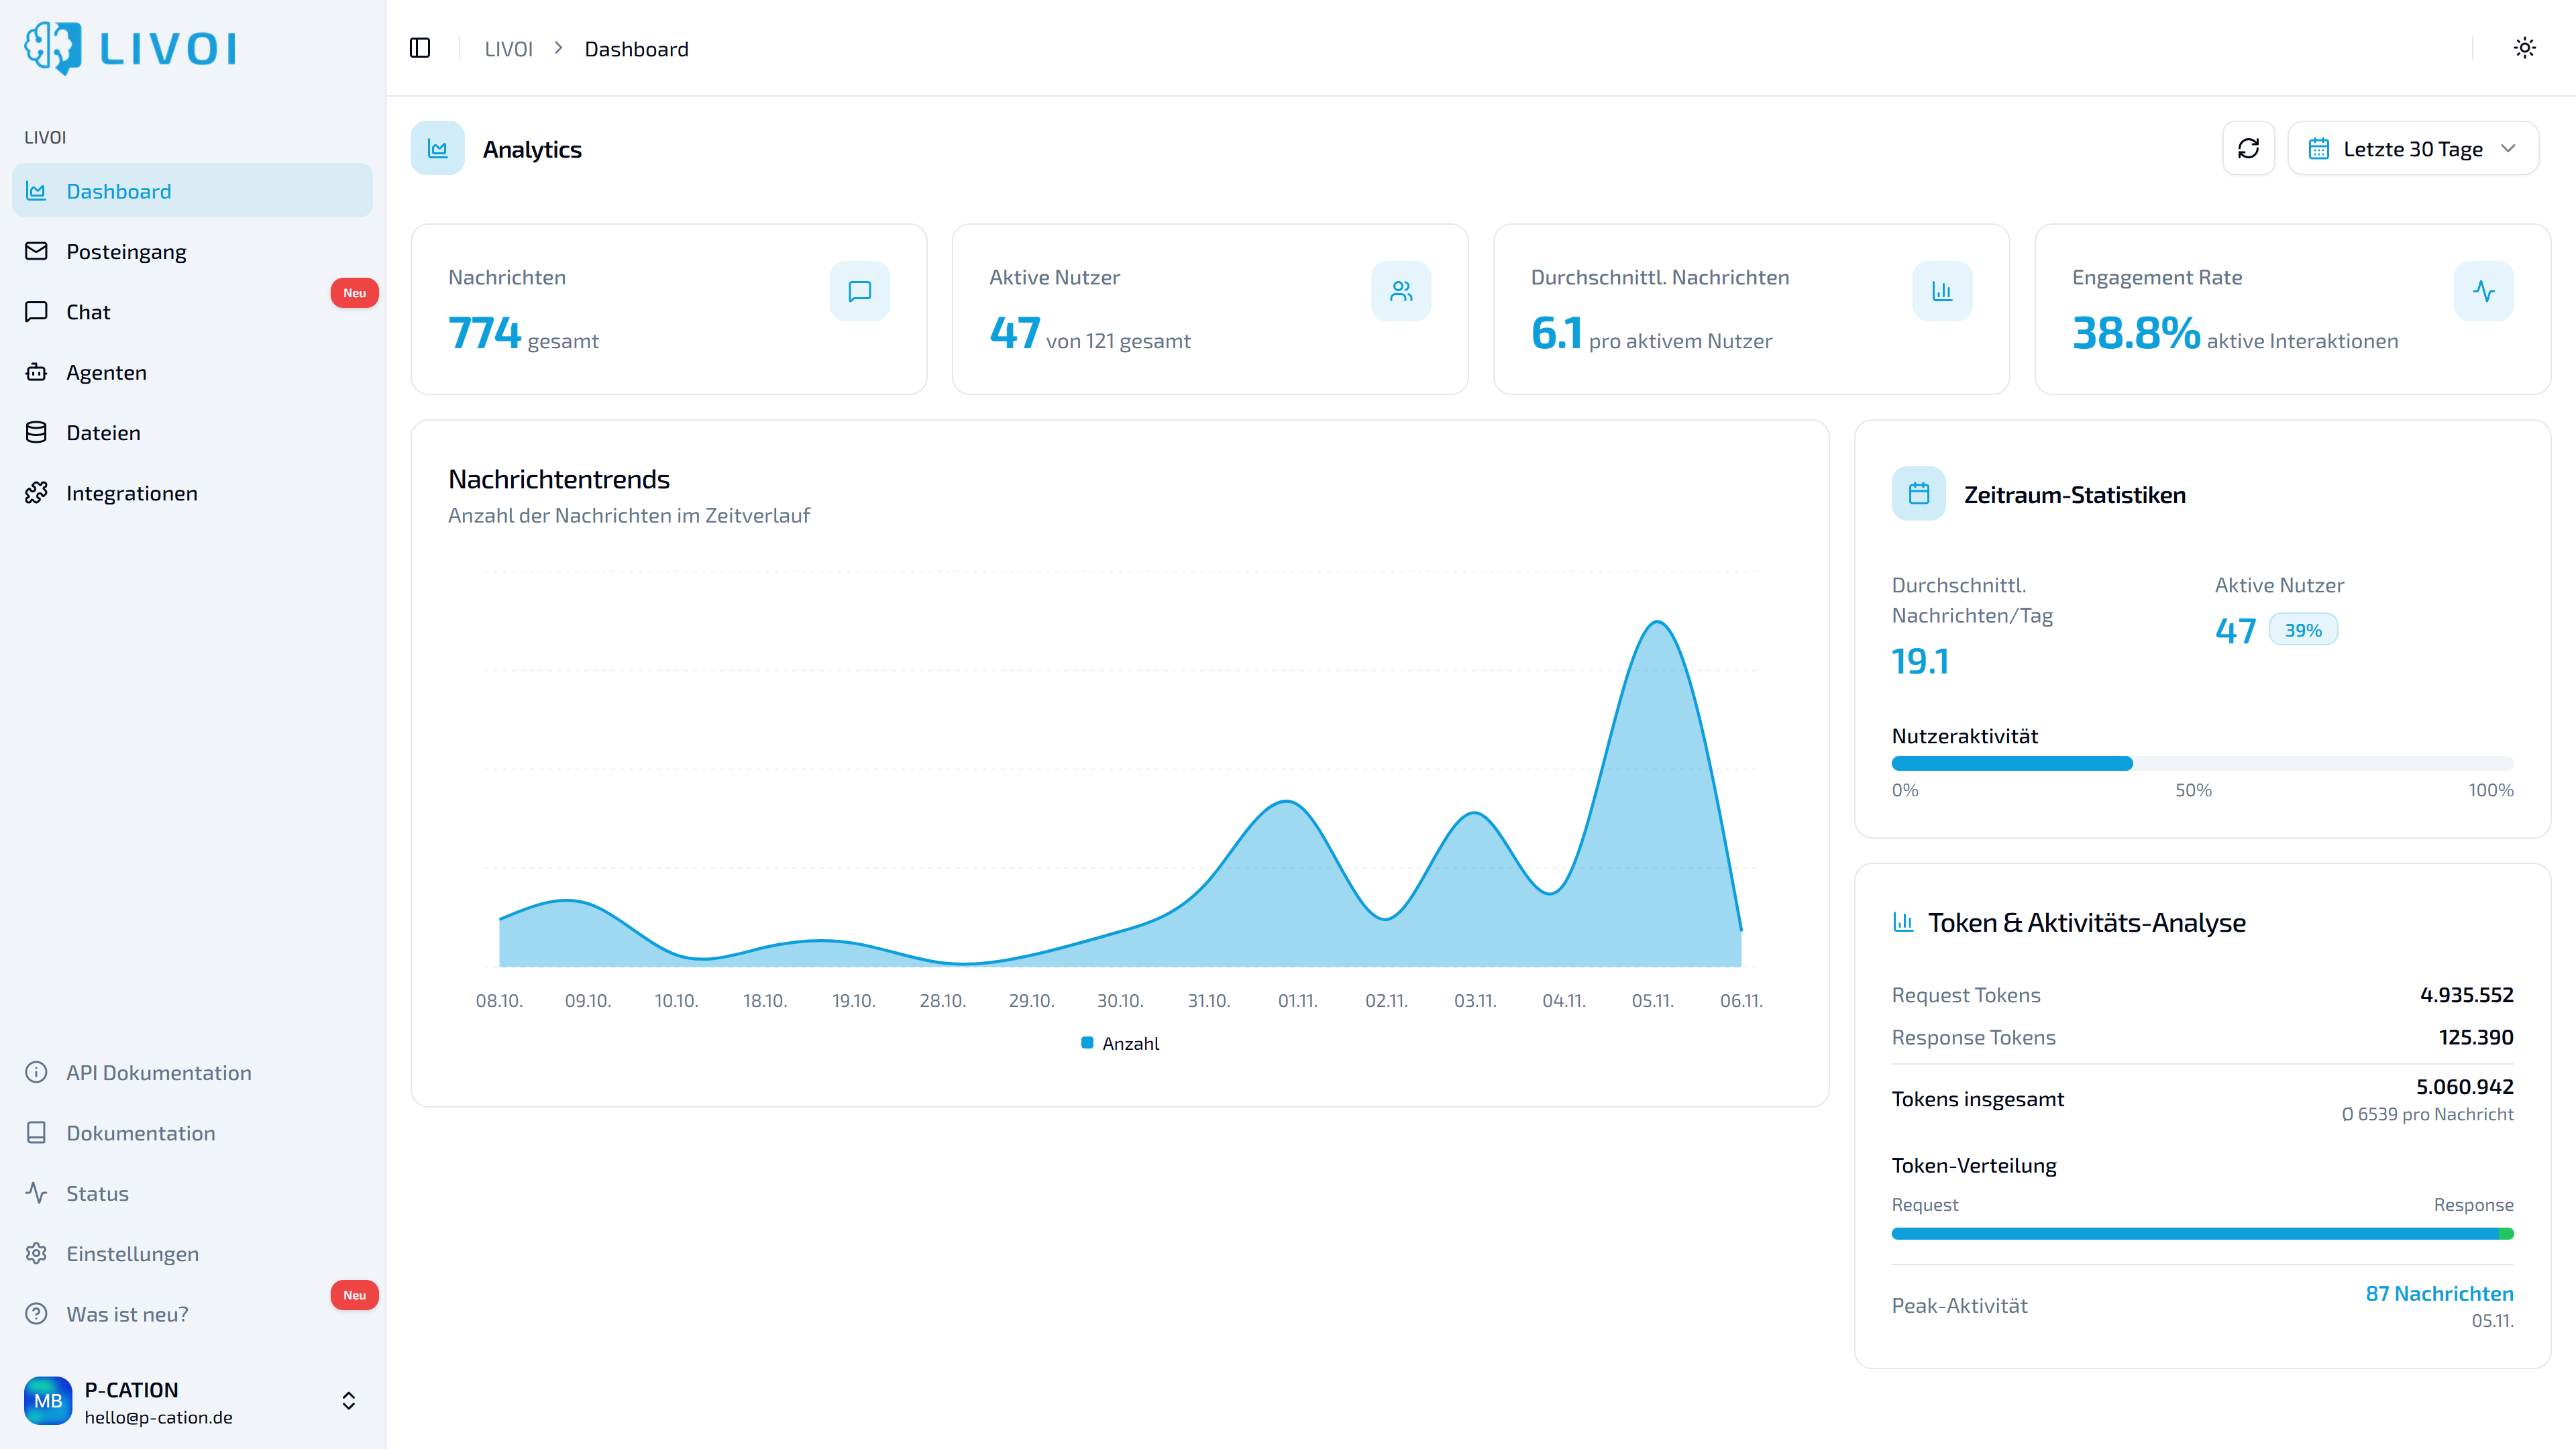The height and width of the screenshot is (1449, 2576).
Task: Open the Analytics chart icon in header
Action: [x=437, y=148]
